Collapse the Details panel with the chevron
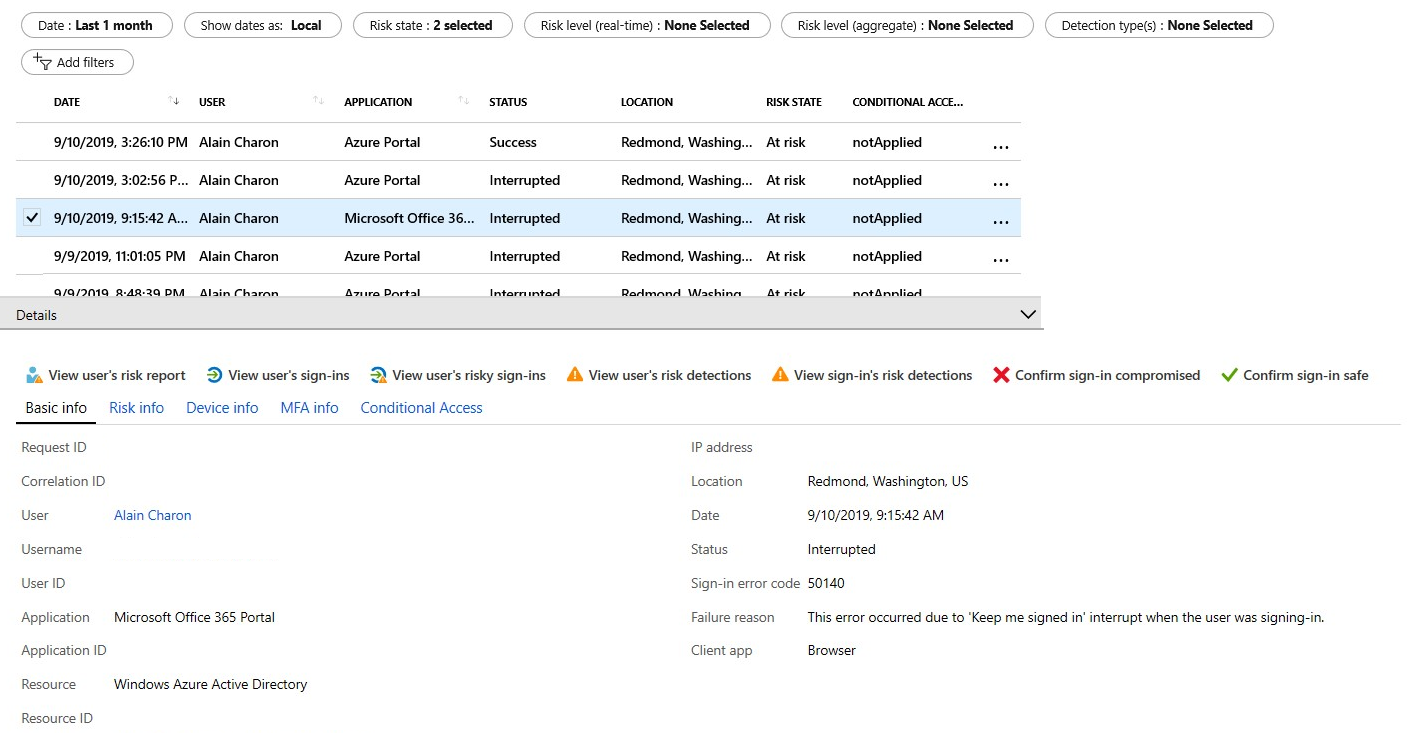1407x733 pixels. [1027, 314]
